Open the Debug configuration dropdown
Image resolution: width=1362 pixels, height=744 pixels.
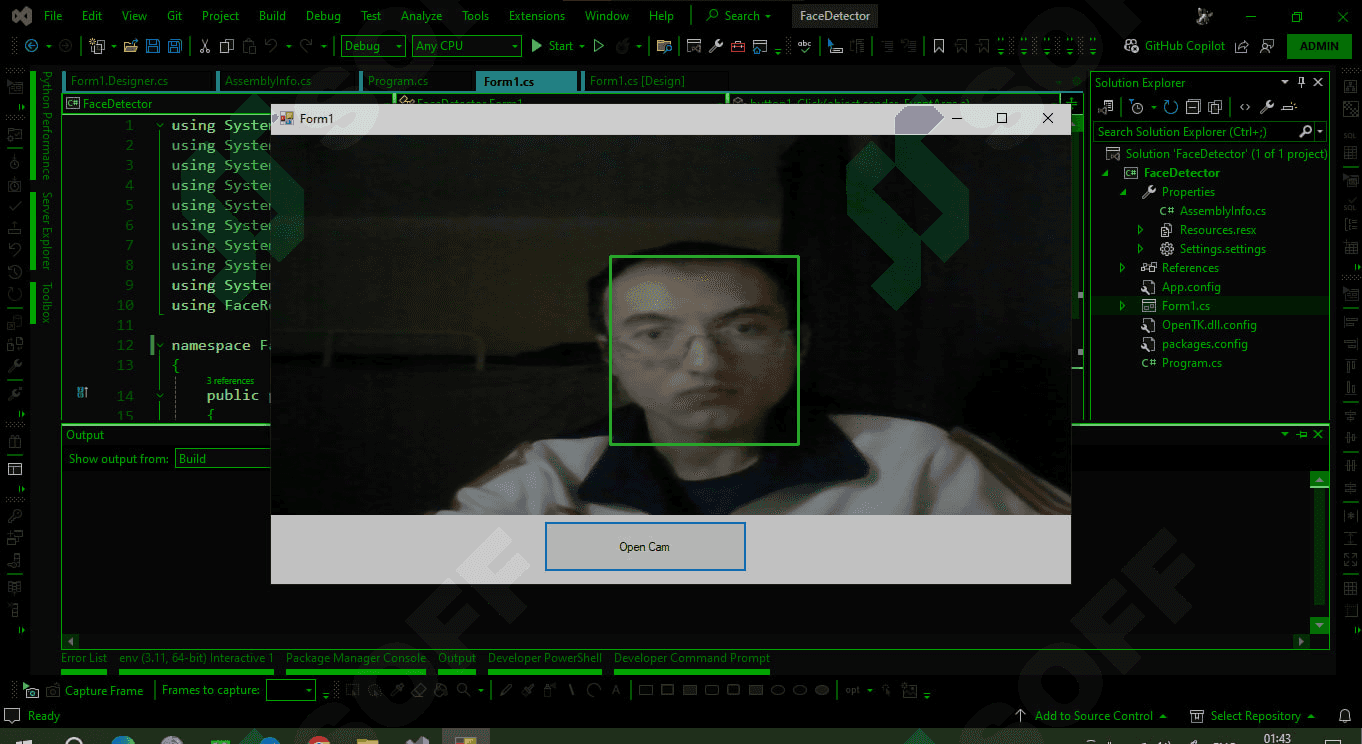click(373, 46)
